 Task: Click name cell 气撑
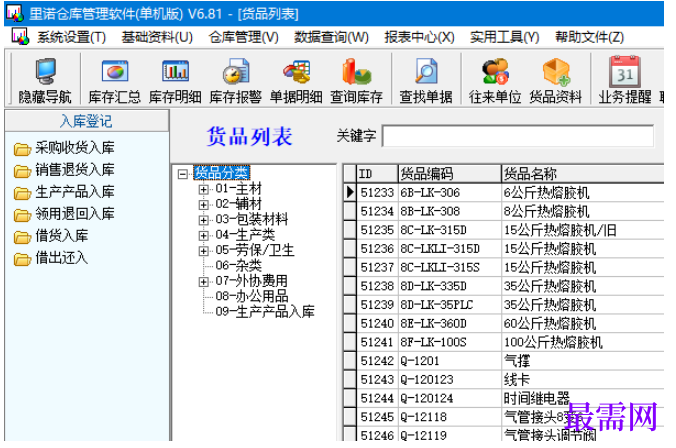[583, 361]
